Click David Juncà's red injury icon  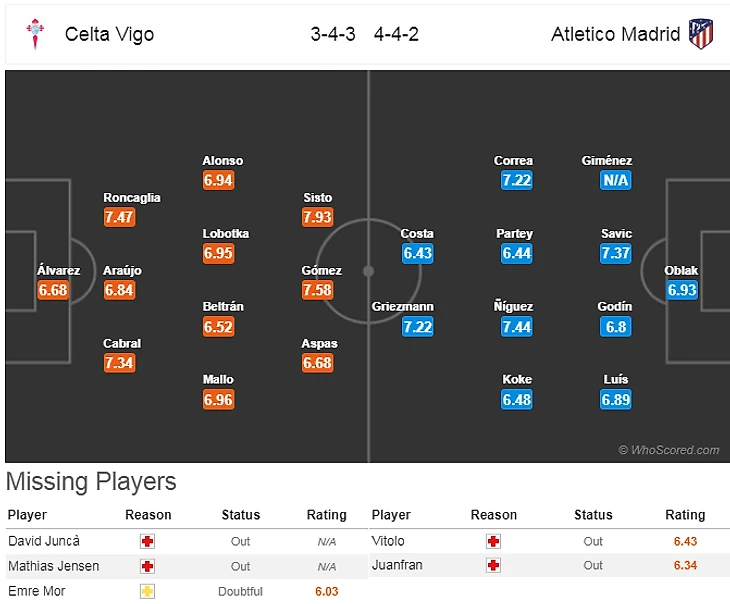(x=148, y=541)
